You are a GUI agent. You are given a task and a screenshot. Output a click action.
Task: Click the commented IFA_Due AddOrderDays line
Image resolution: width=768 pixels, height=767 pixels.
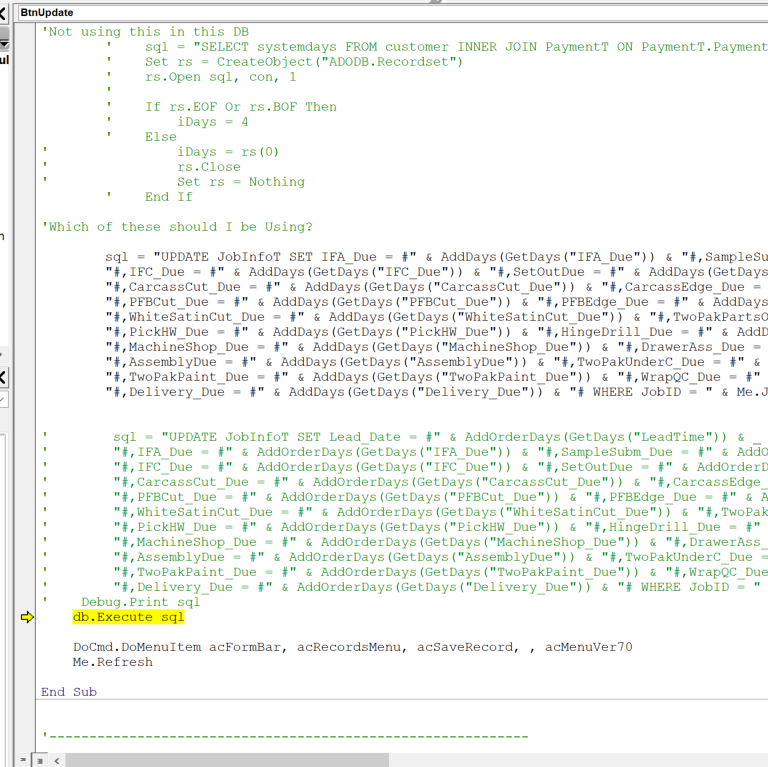coord(440,452)
